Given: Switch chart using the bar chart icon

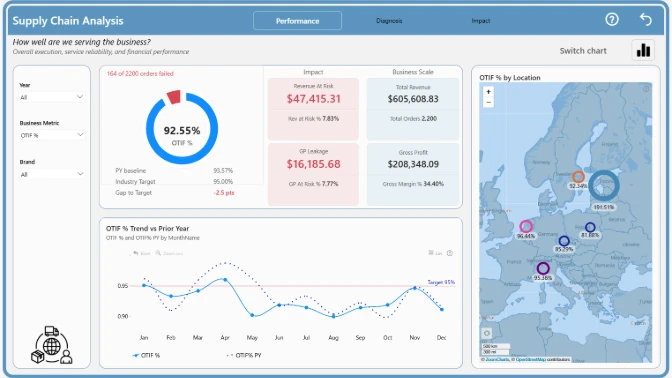Looking at the screenshot, I should click(x=643, y=50).
